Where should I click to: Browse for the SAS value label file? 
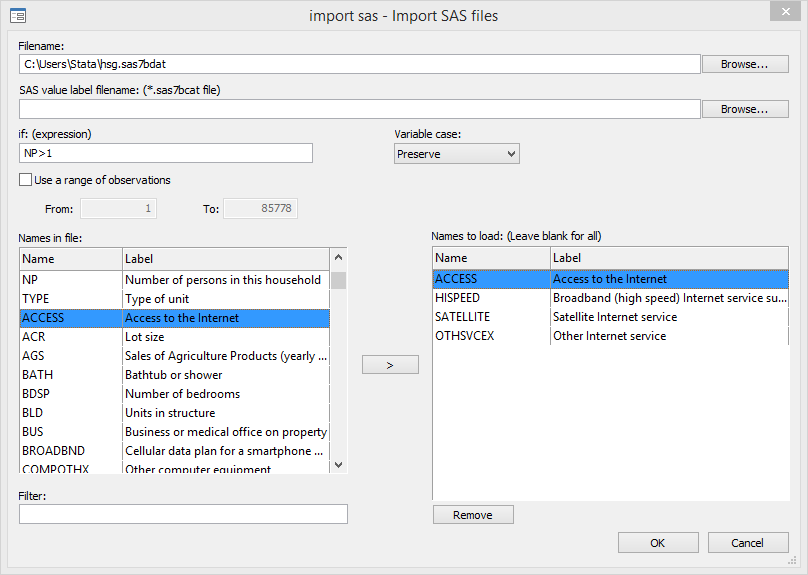pyautogui.click(x=745, y=109)
